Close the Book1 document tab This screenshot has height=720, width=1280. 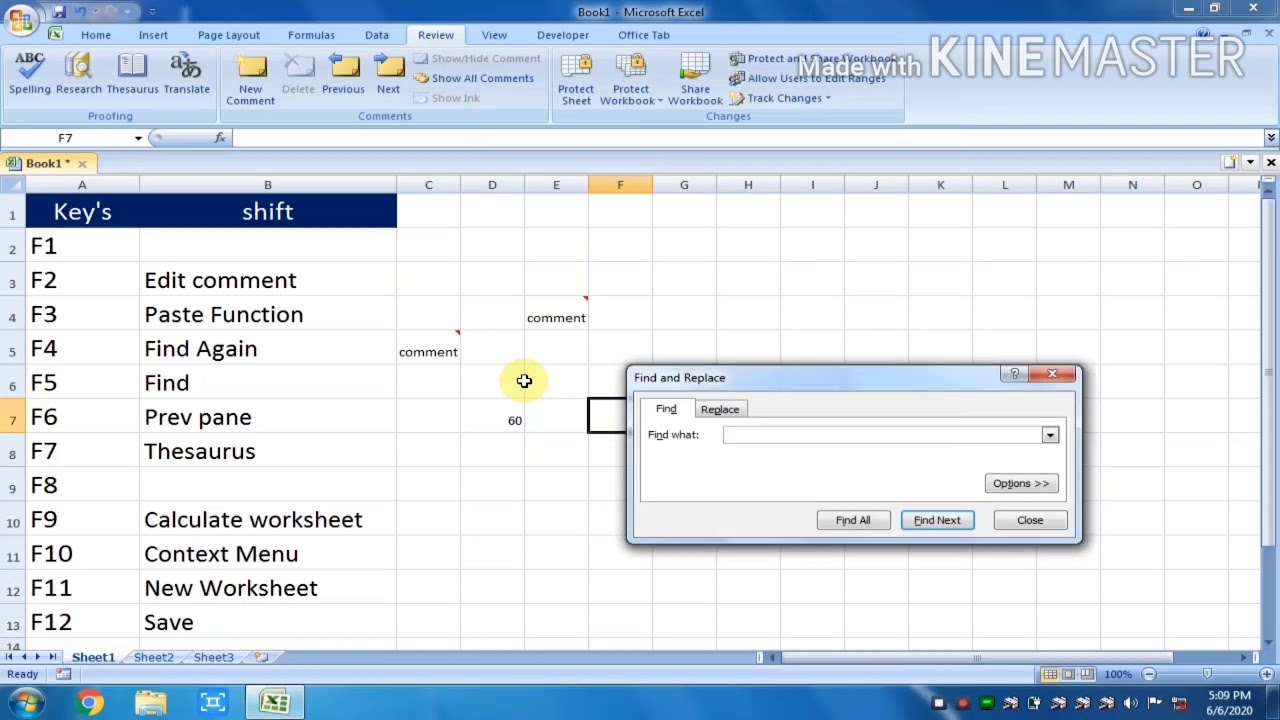point(82,163)
